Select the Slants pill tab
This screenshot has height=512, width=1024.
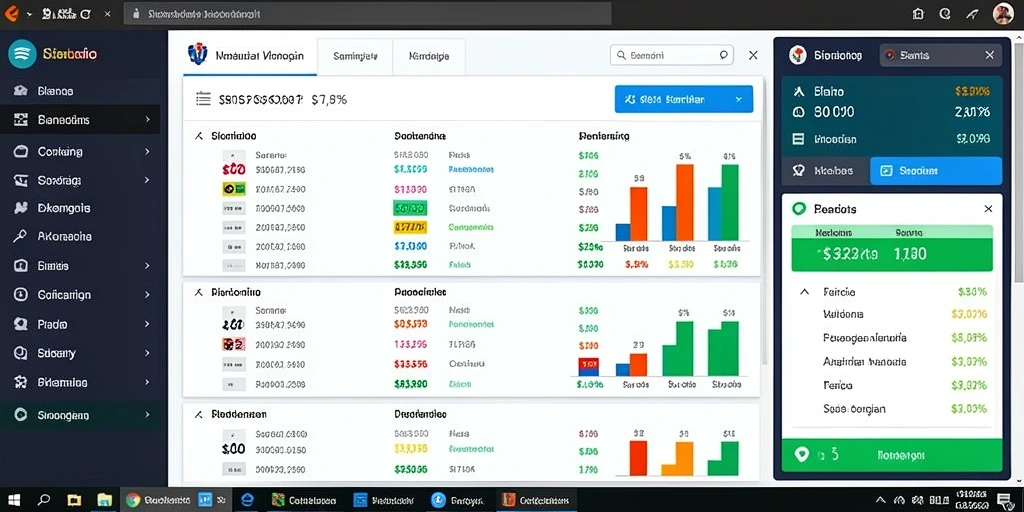[940, 56]
